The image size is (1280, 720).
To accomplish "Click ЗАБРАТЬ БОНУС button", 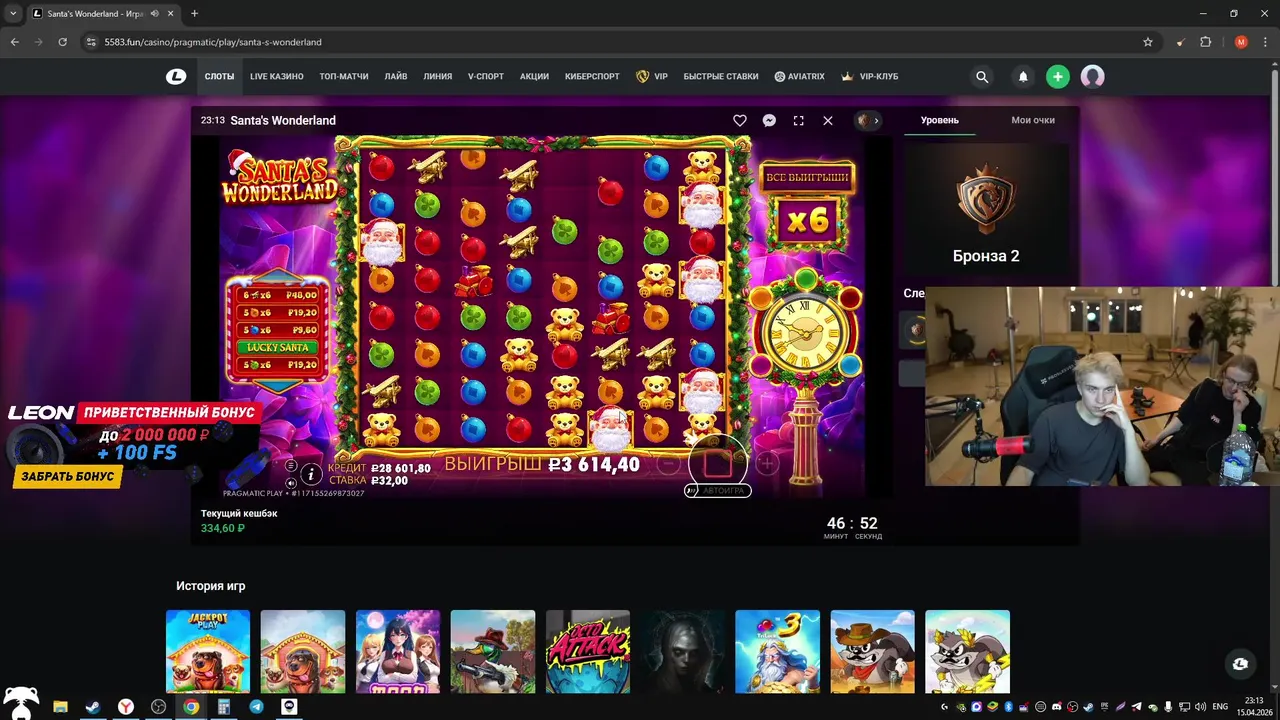I will [x=67, y=477].
